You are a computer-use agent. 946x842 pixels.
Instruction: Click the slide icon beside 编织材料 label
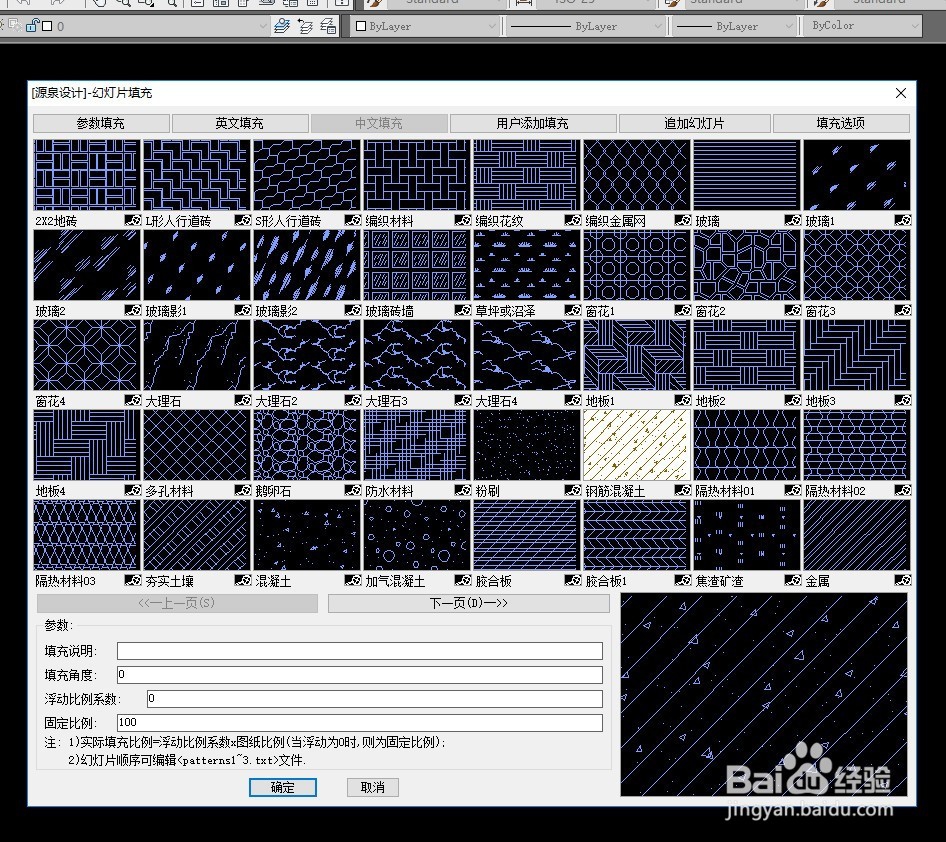tap(463, 220)
